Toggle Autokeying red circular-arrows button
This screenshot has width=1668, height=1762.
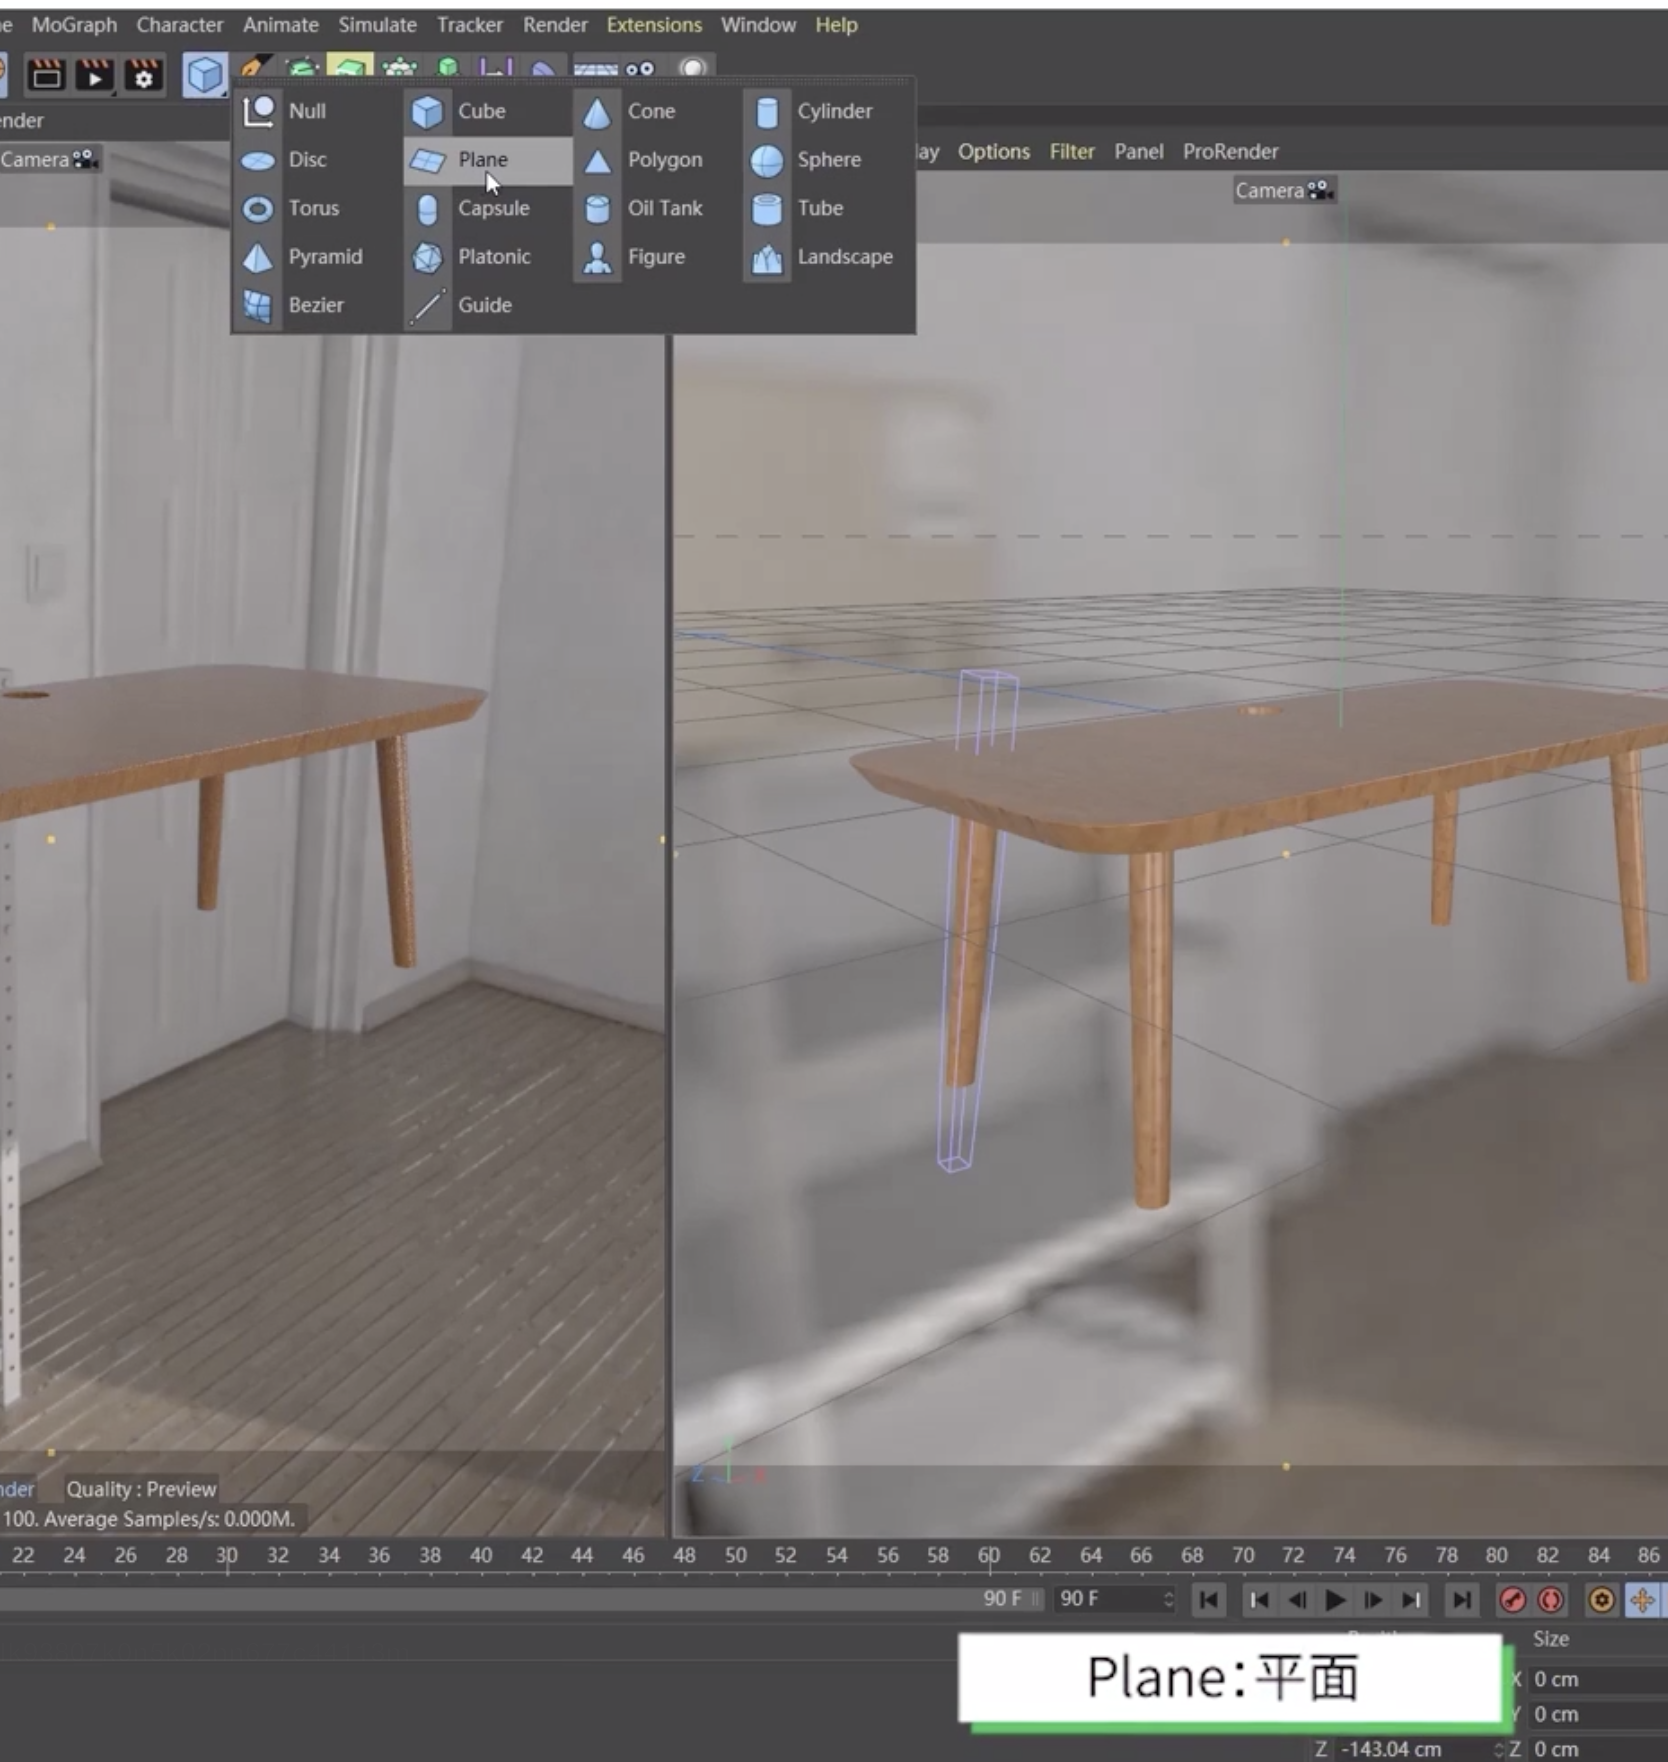click(x=1551, y=1600)
